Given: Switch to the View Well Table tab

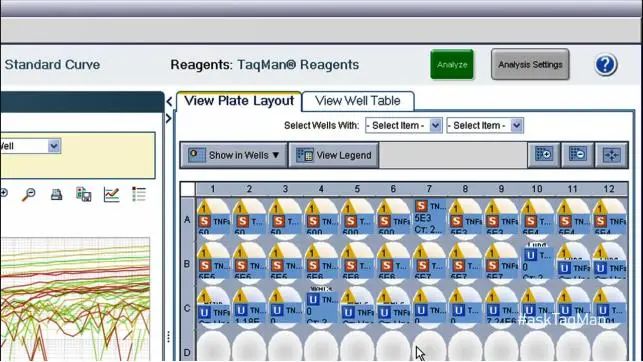Looking at the screenshot, I should [x=358, y=101].
